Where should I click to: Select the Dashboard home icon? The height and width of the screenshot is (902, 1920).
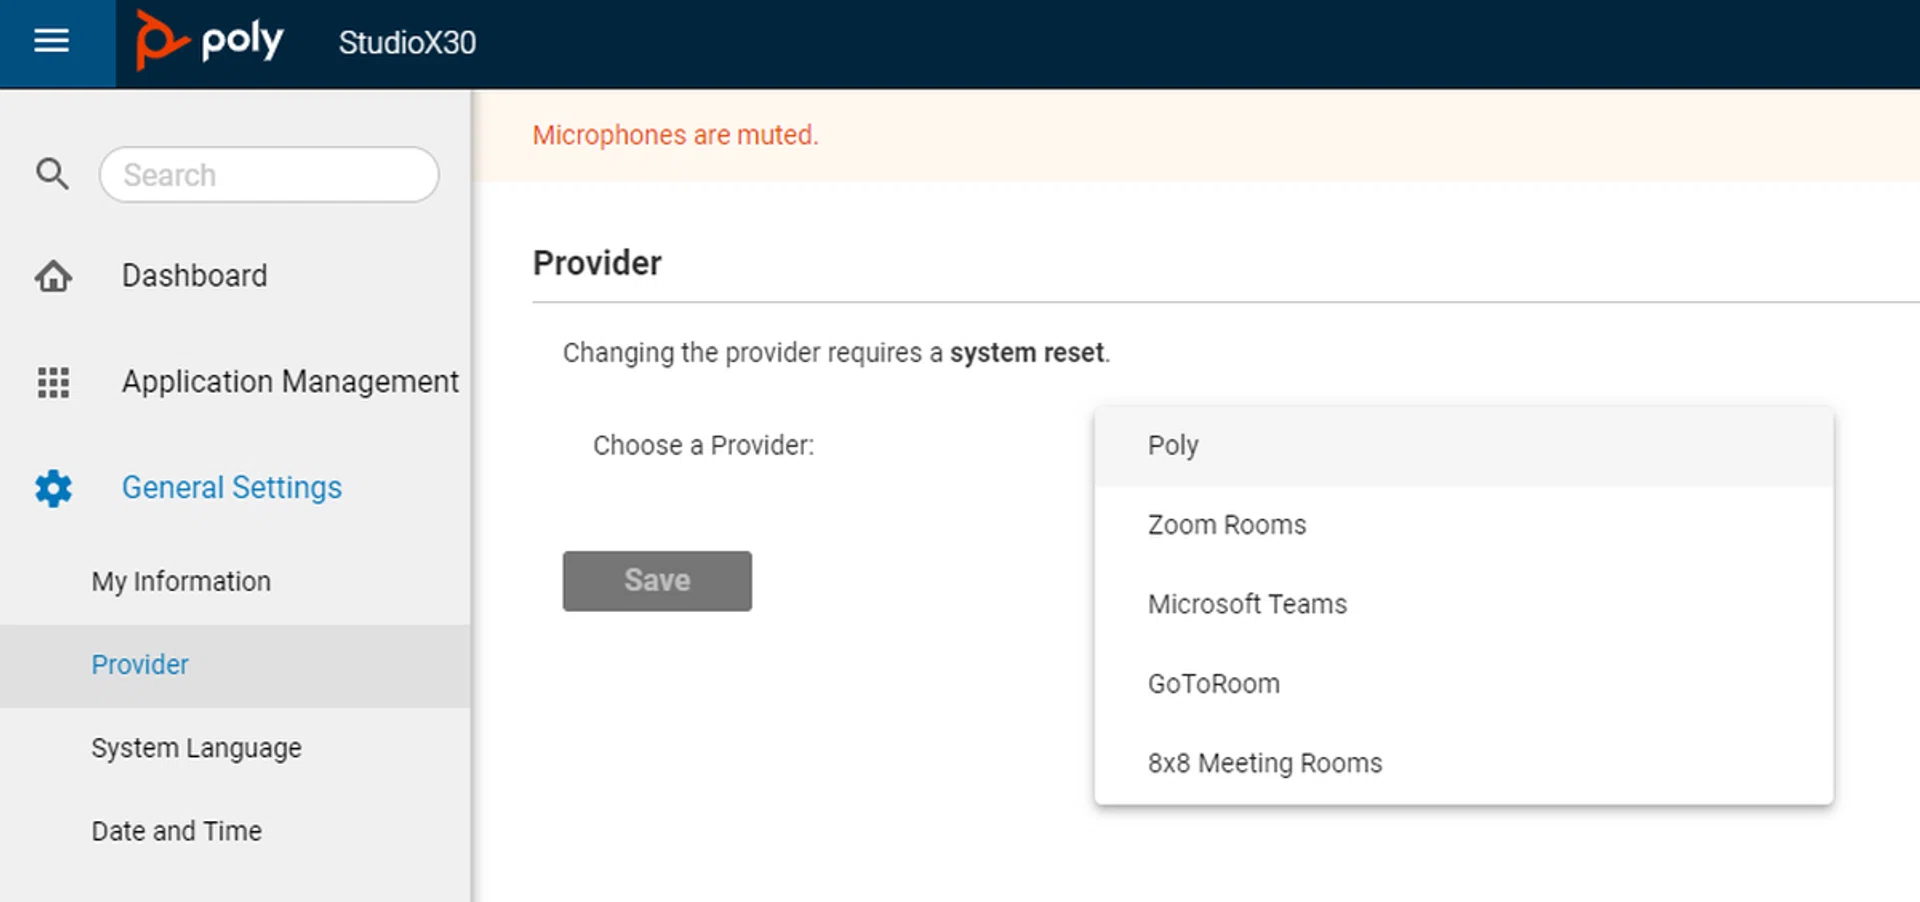click(52, 276)
